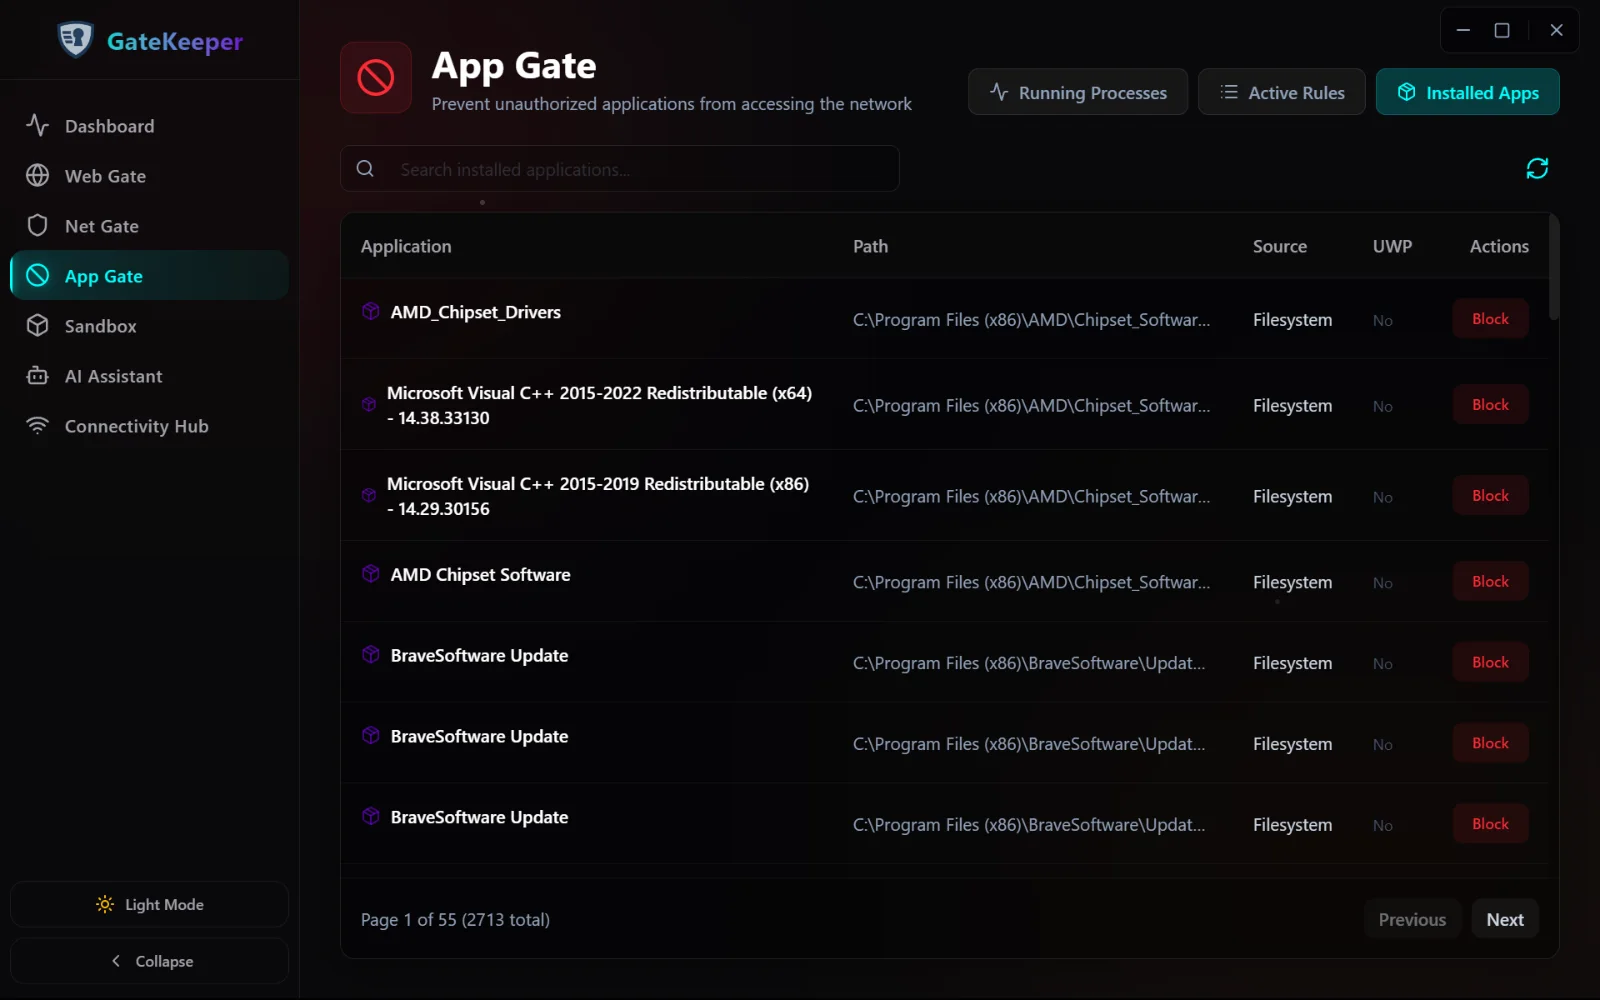
Task: Select the AMD_Chipset_Drivers application name
Action: coord(476,312)
